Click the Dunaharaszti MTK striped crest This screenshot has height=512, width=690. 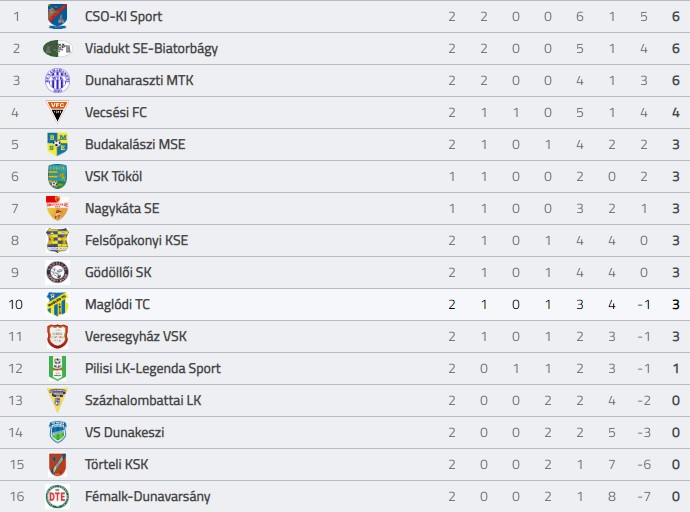57,80
